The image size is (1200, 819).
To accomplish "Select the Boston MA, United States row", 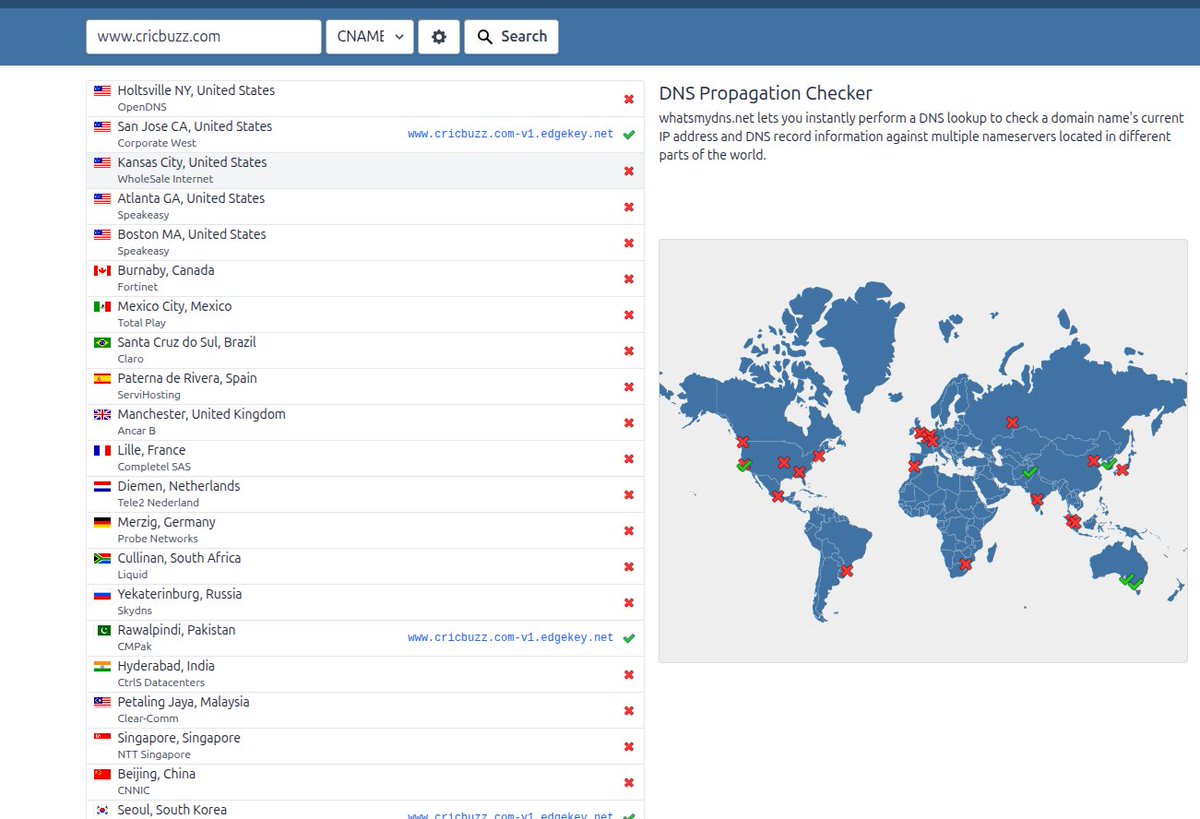I will click(x=365, y=243).
